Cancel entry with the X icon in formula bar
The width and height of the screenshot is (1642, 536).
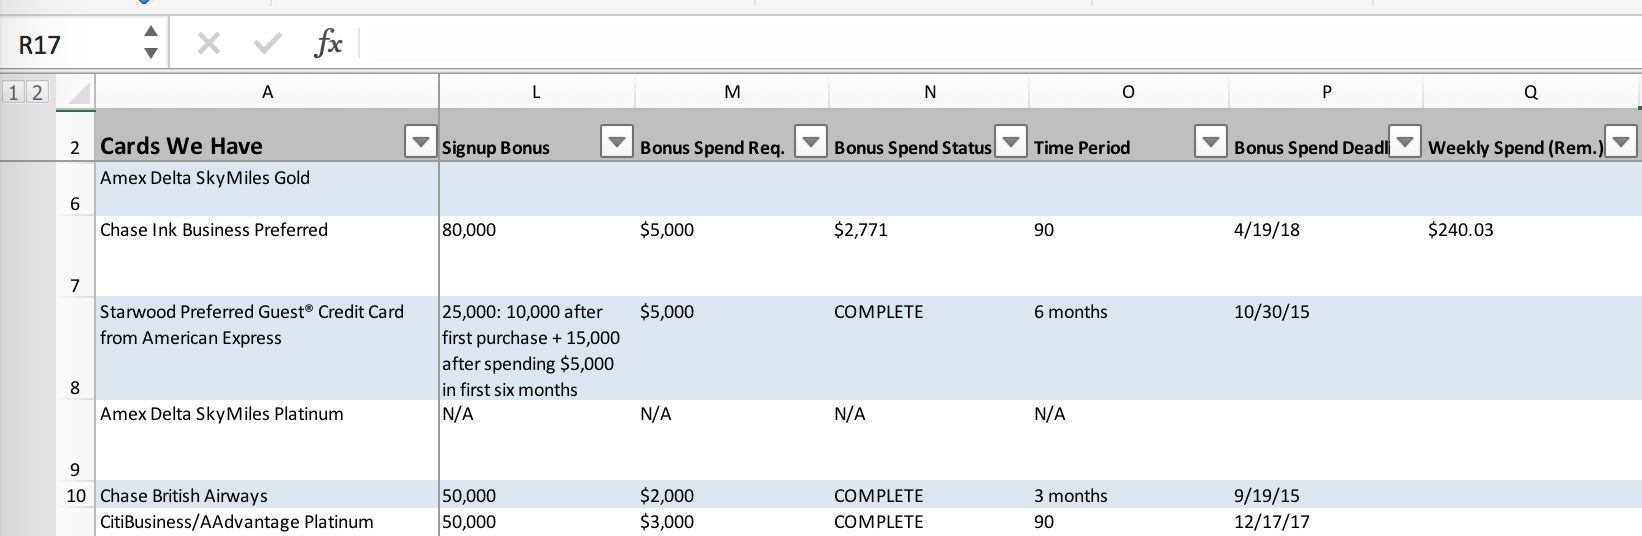click(x=208, y=43)
